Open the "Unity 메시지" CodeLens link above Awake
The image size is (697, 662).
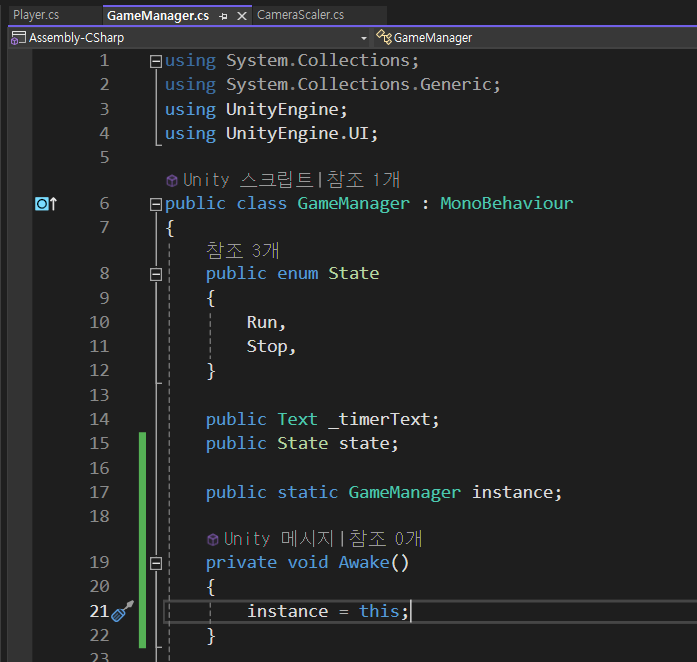pos(278,539)
